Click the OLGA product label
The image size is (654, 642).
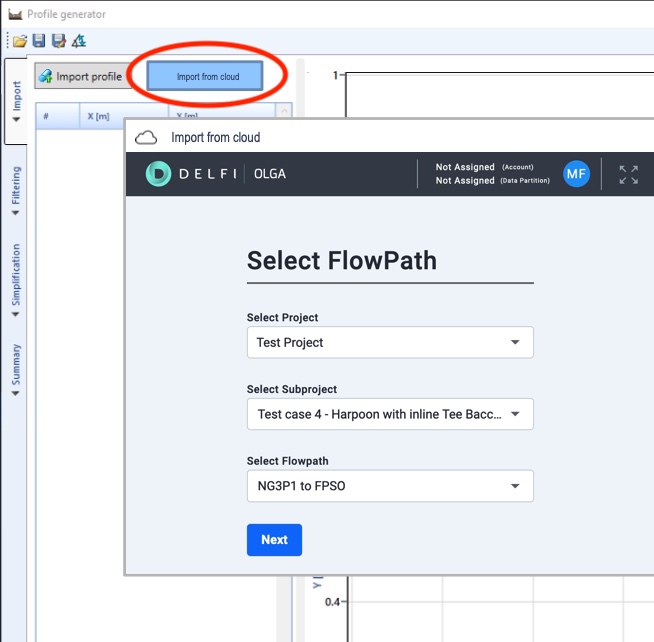270,174
